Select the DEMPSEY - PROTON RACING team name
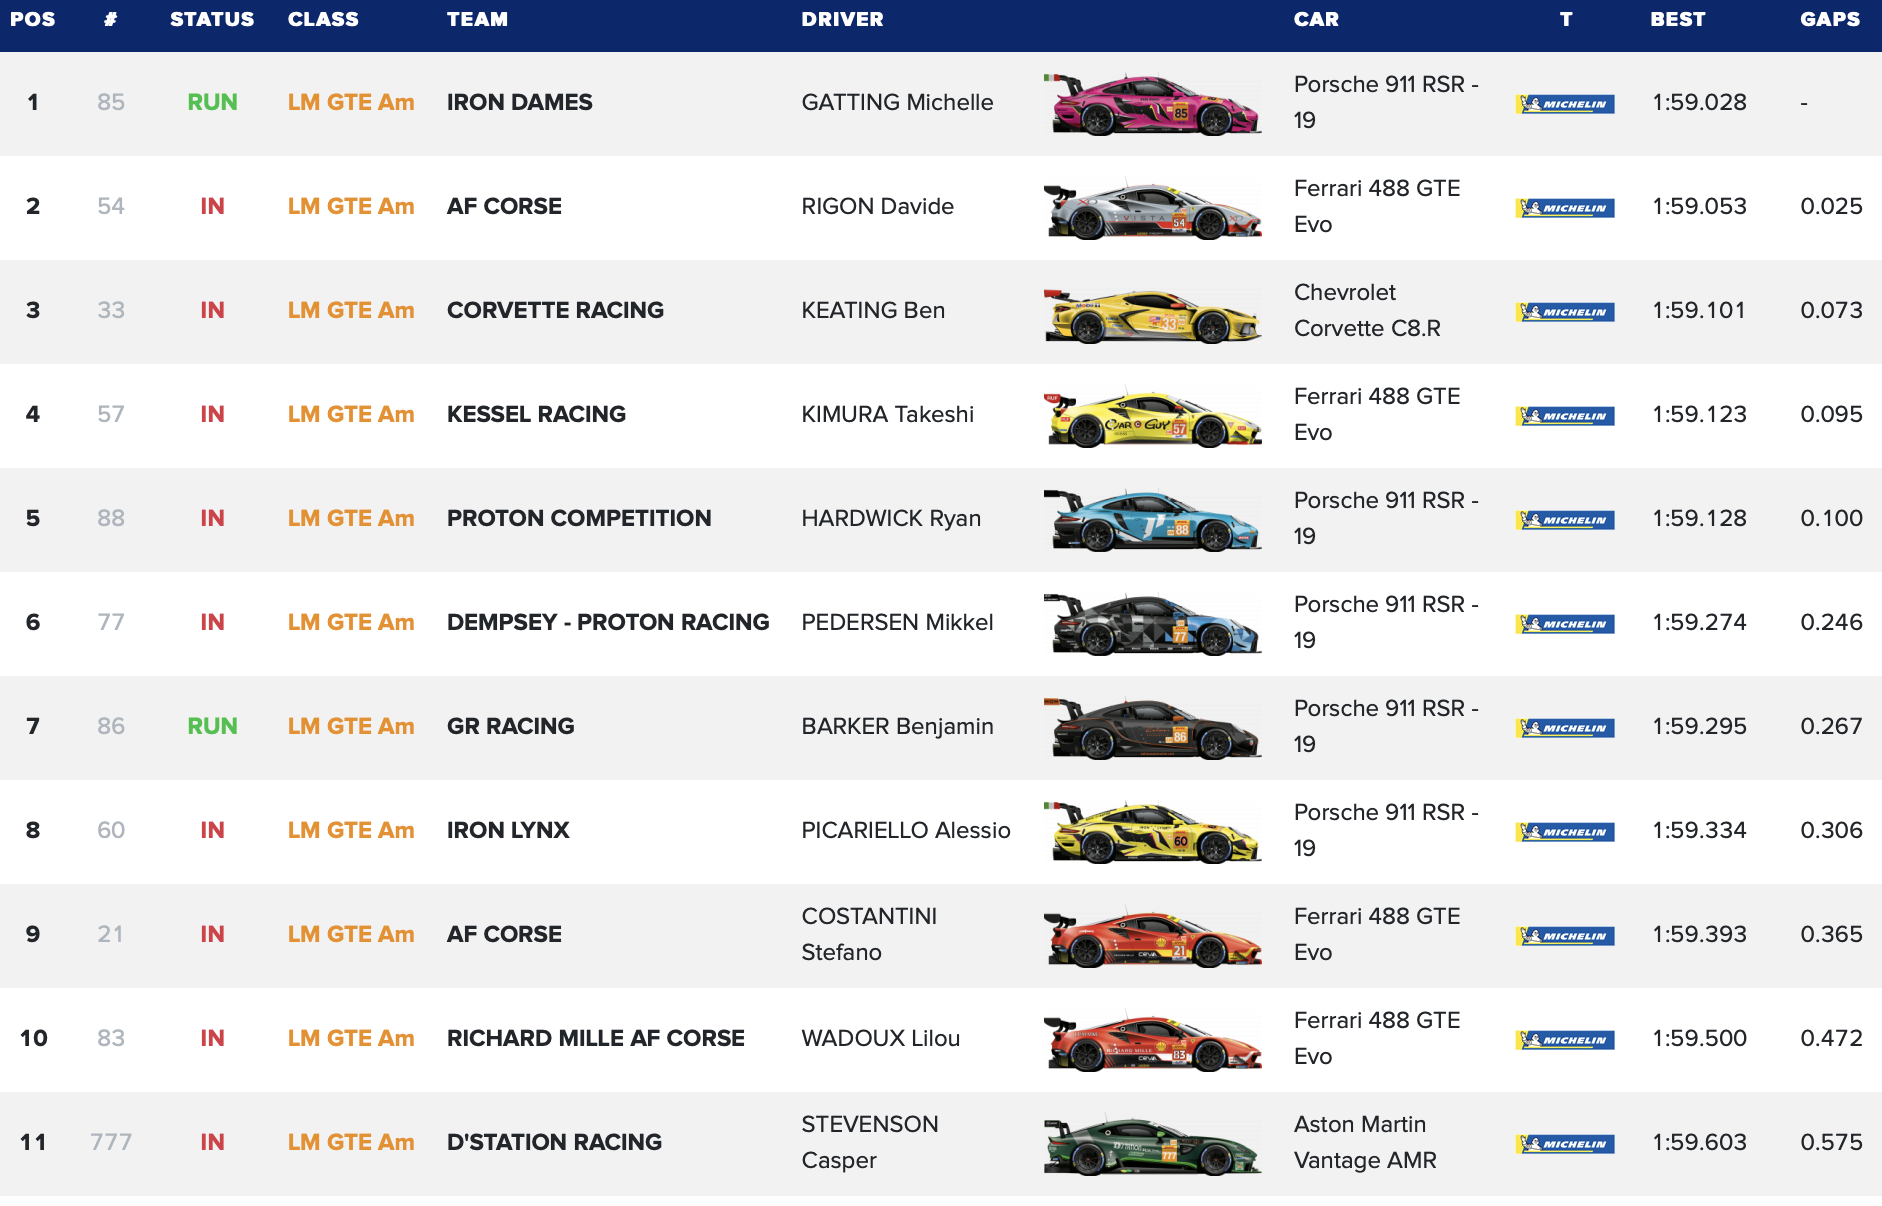This screenshot has width=1882, height=1206. click(x=608, y=622)
